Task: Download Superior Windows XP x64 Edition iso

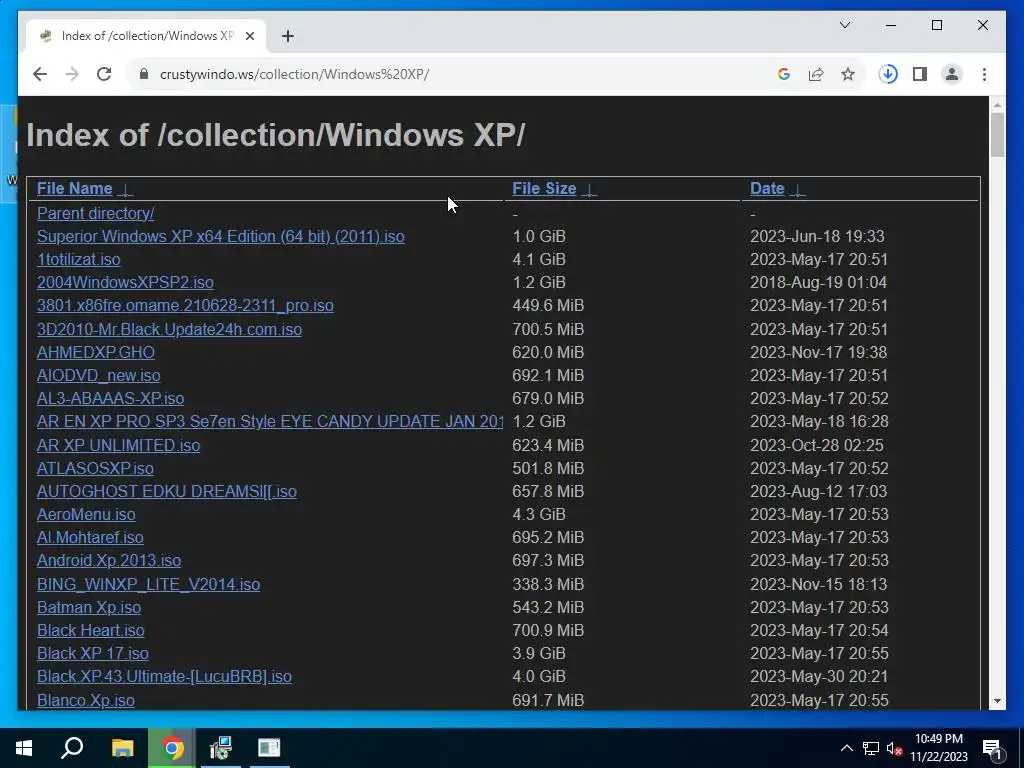Action: (x=221, y=236)
